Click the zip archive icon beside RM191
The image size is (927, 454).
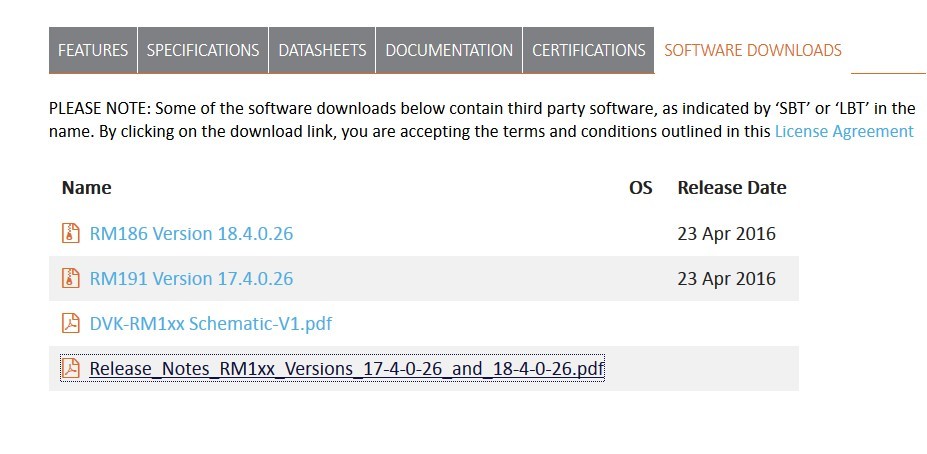point(70,278)
